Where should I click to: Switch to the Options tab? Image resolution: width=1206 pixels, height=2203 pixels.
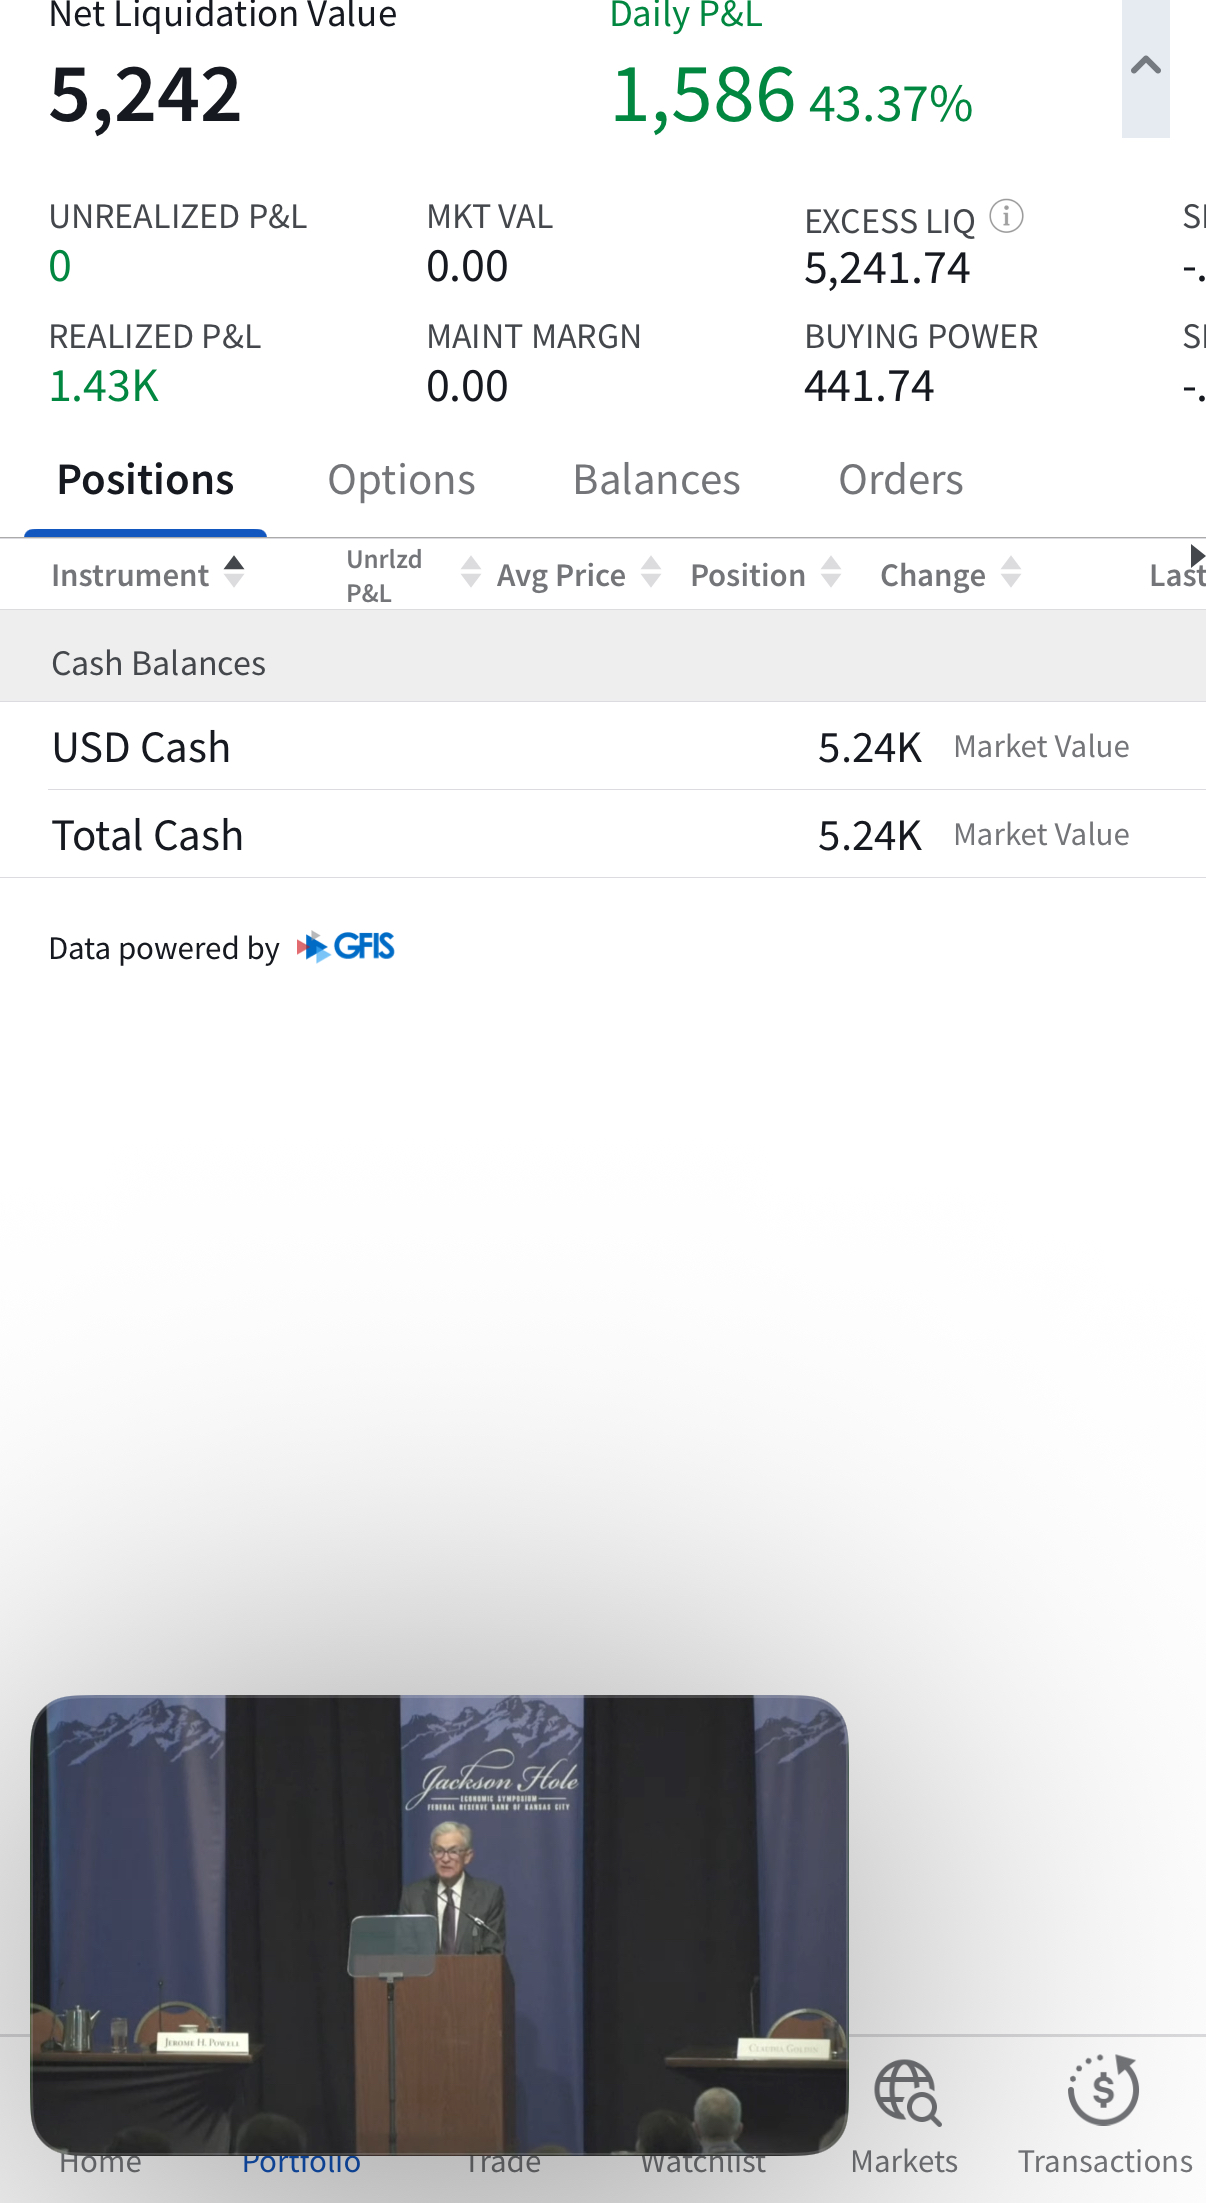[401, 480]
